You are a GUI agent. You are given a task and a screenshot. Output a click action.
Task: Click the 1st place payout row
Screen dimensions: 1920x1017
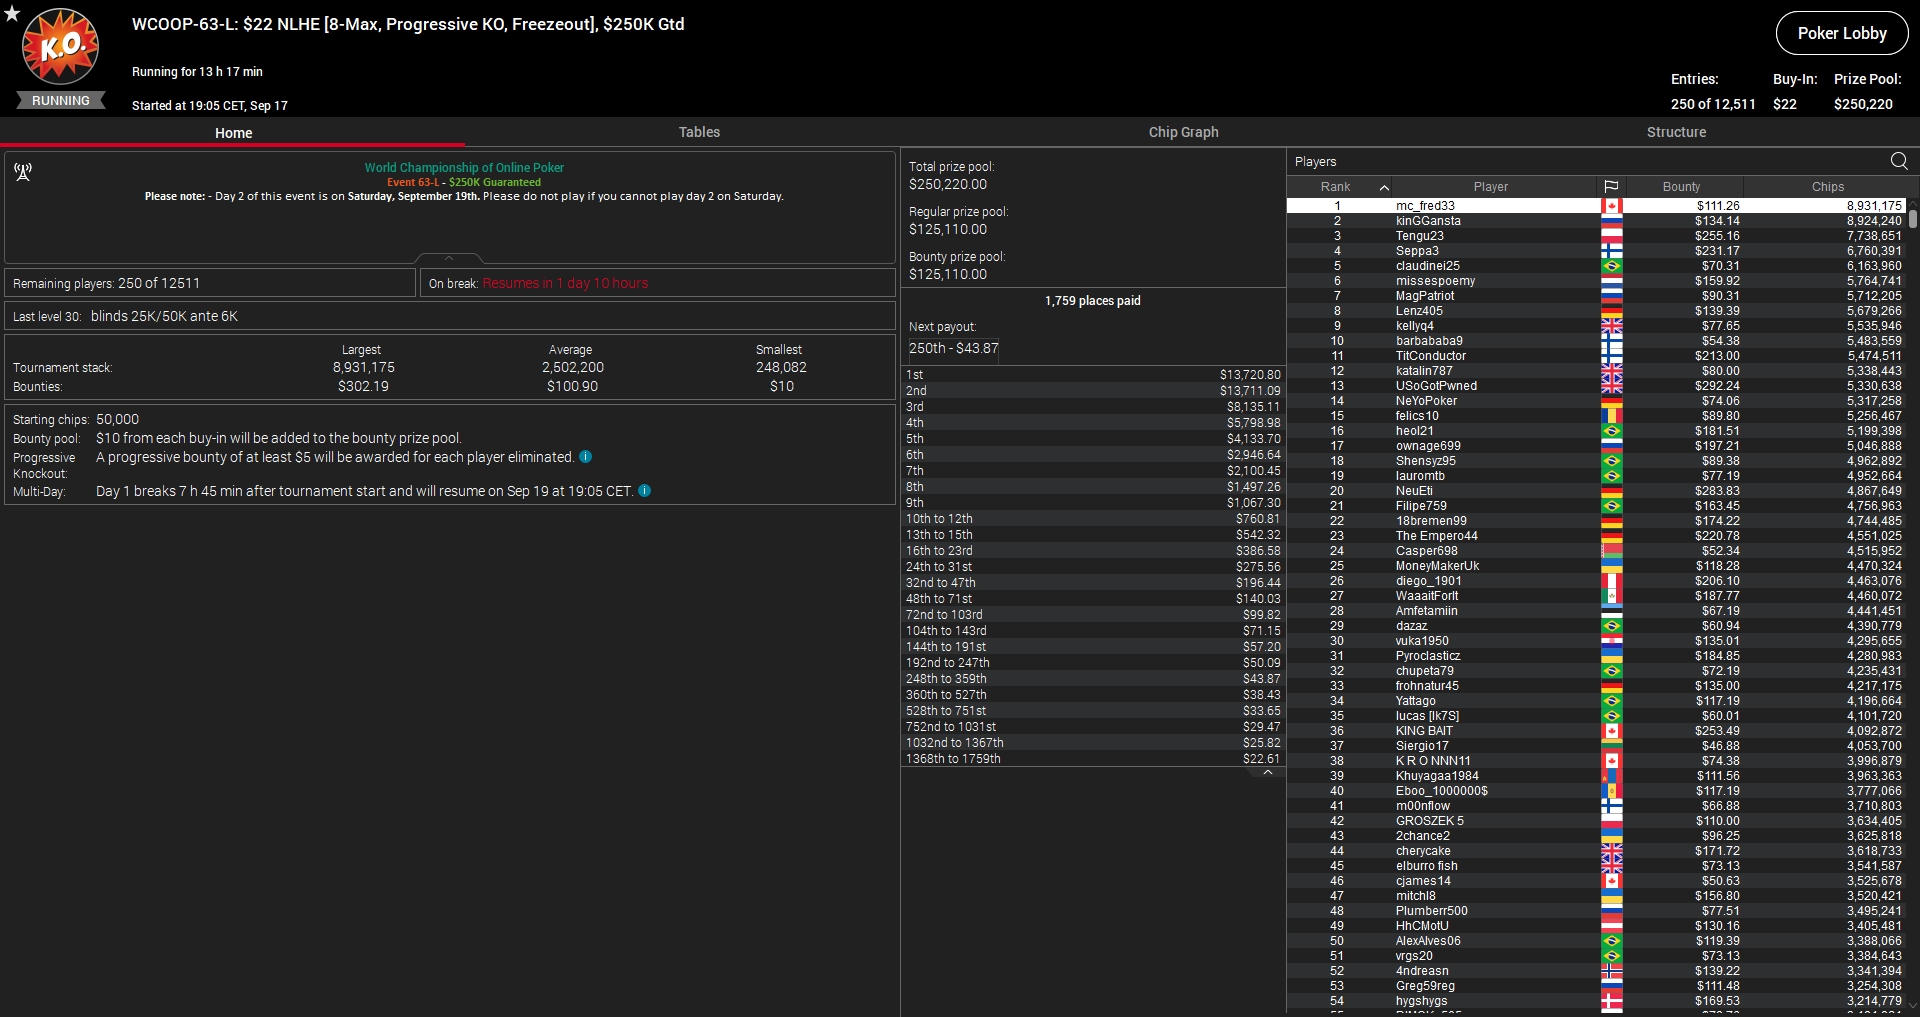(x=1093, y=375)
